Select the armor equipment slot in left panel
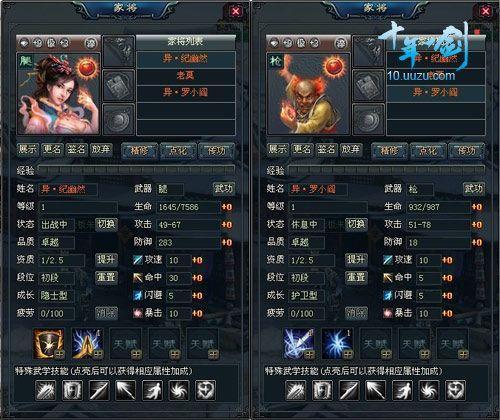The width and height of the screenshot is (500, 420). click(118, 85)
